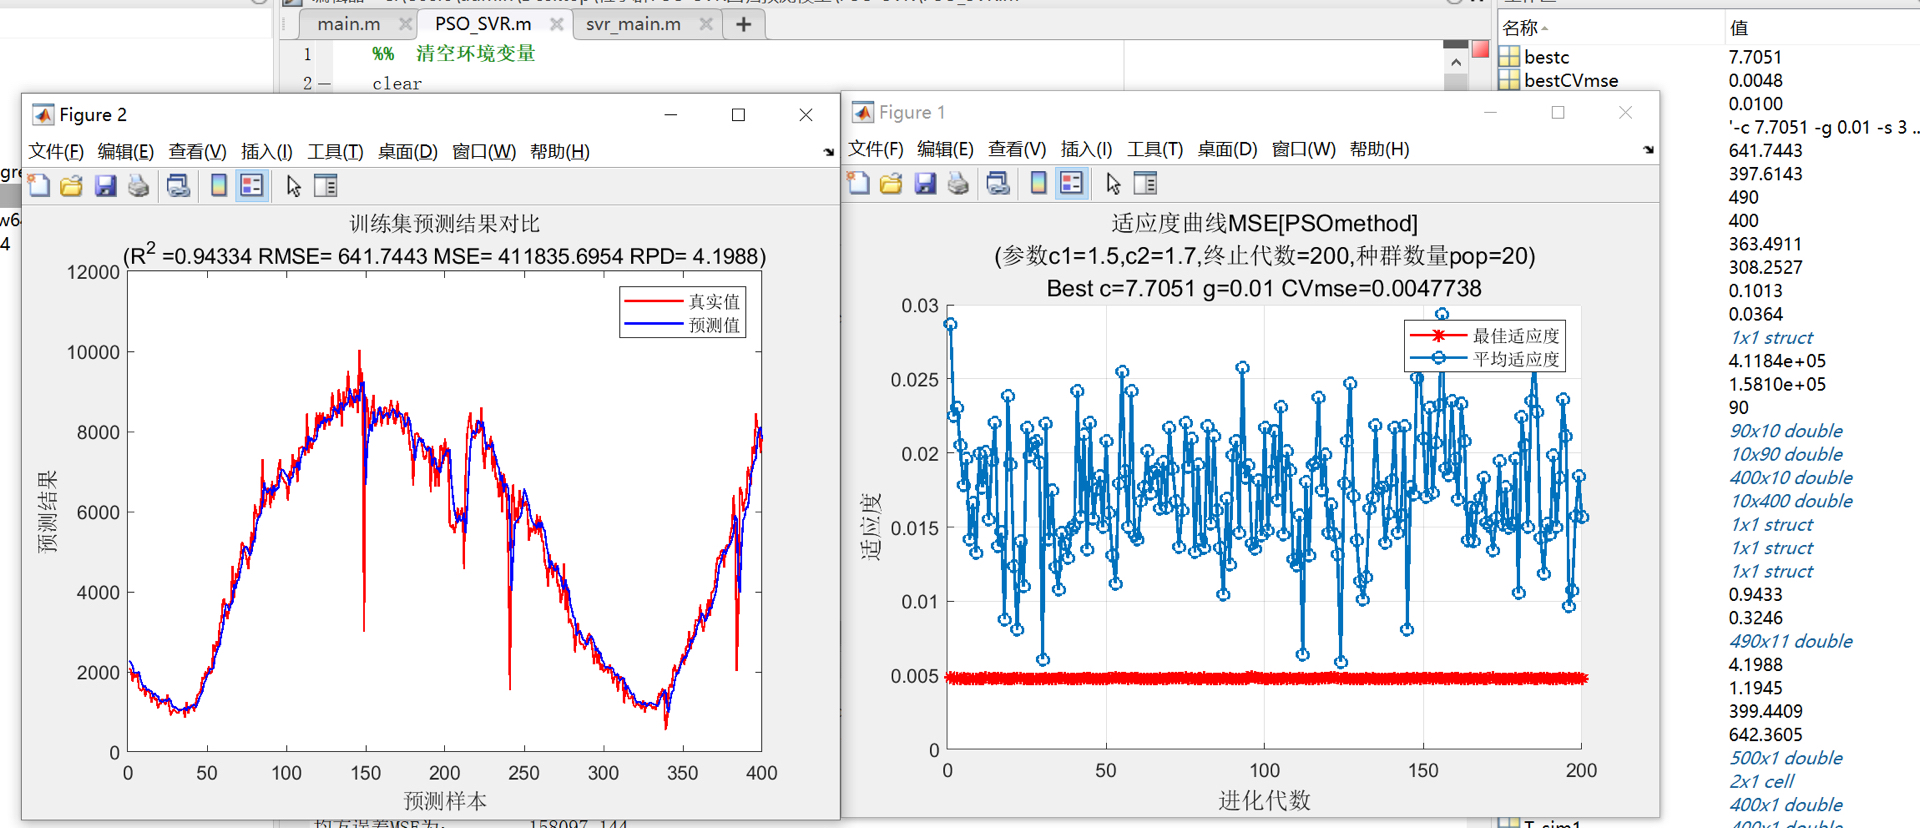The image size is (1920, 828).
Task: Open Property Inspector icon in Figure 1 toolbar
Action: pos(1146,183)
